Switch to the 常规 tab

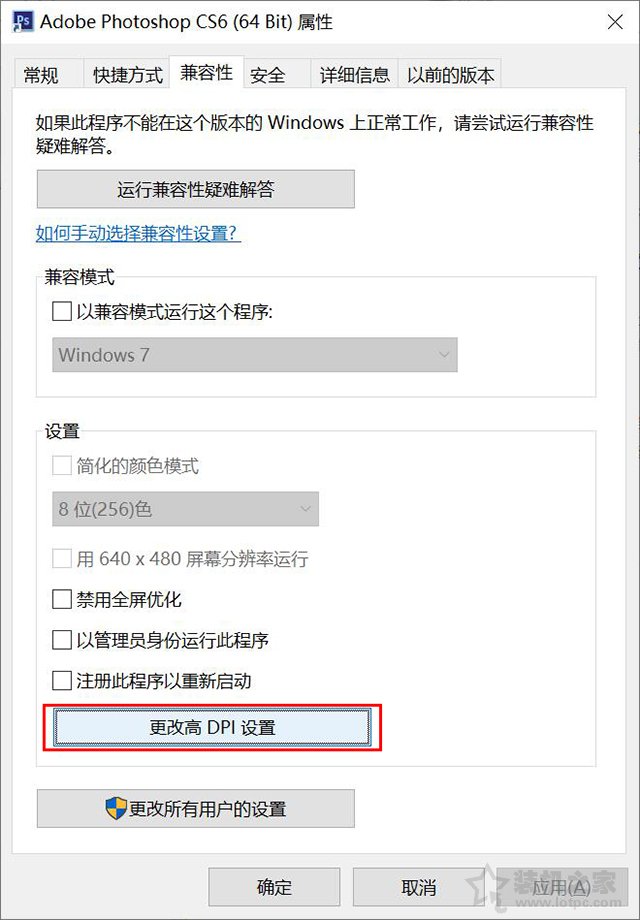click(x=42, y=72)
